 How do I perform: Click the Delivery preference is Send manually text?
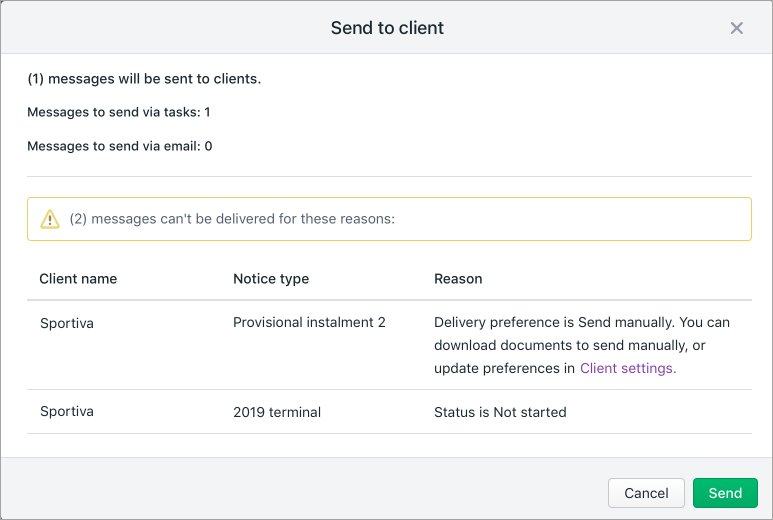[570, 323]
